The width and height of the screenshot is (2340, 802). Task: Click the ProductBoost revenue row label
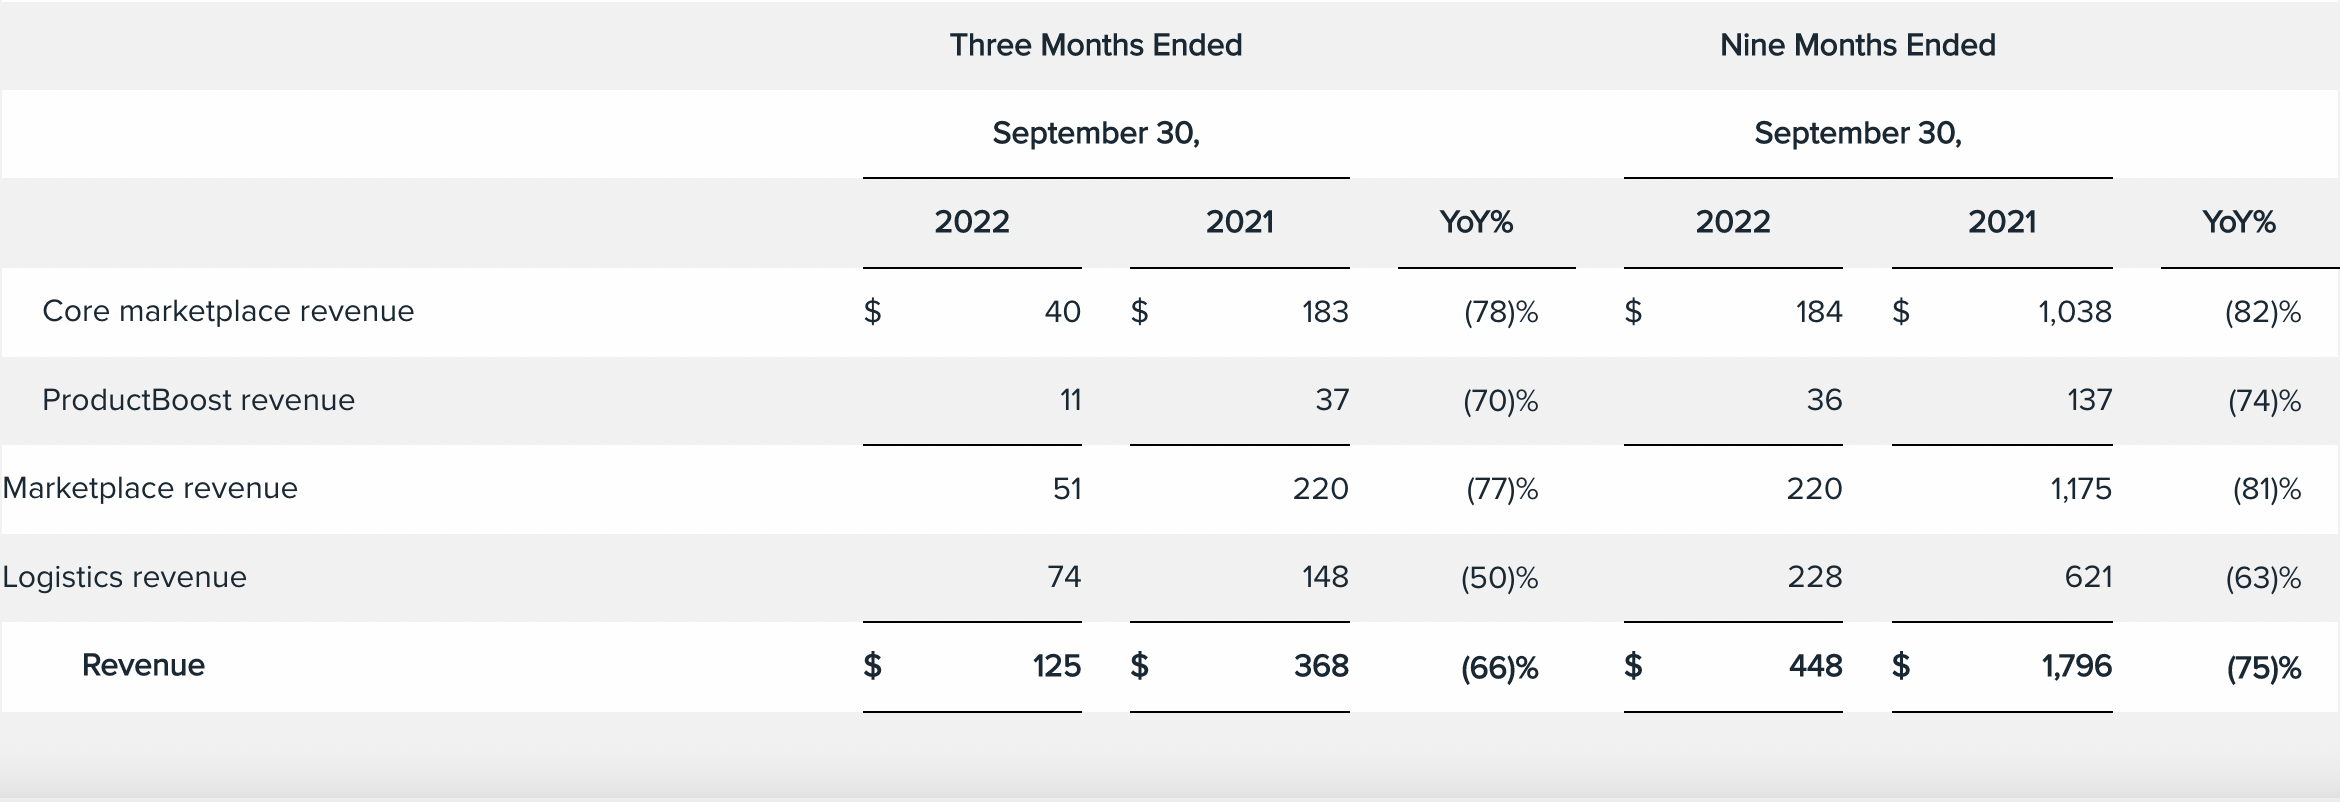(x=198, y=400)
